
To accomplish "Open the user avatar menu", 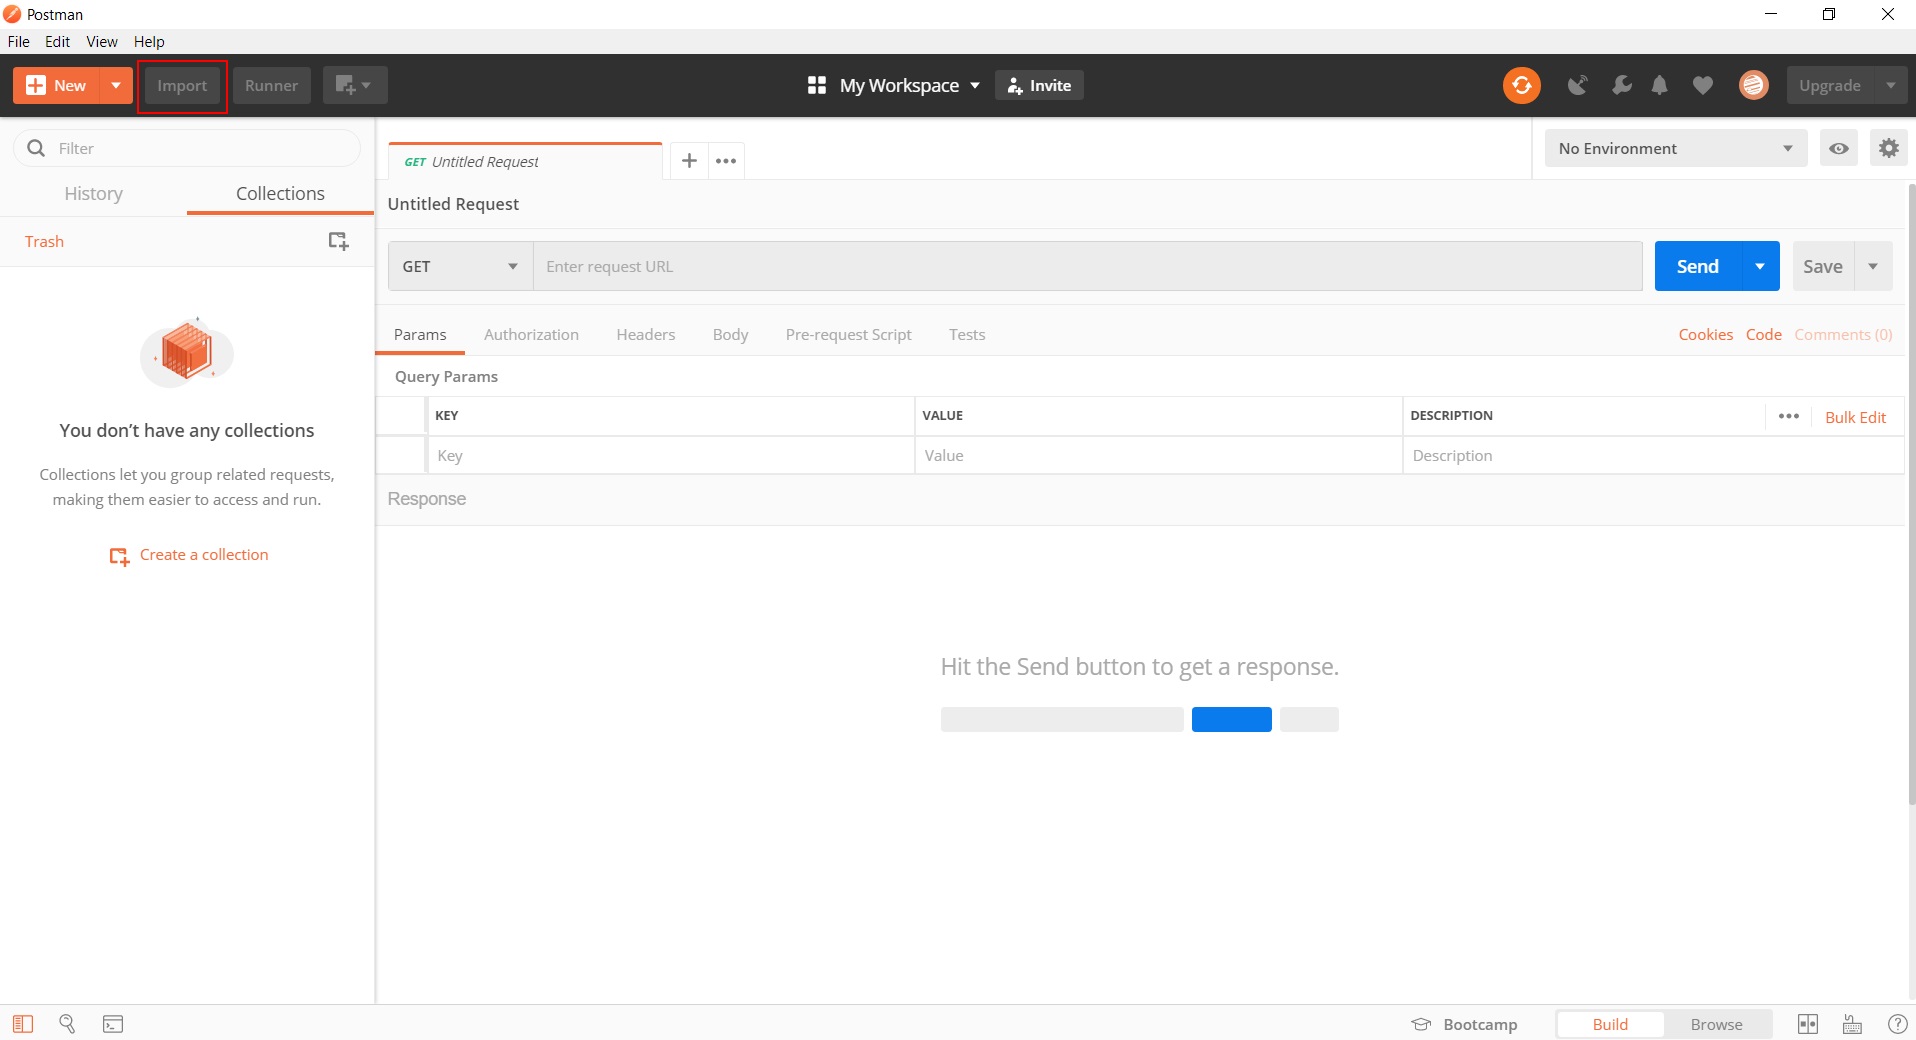I will point(1753,85).
